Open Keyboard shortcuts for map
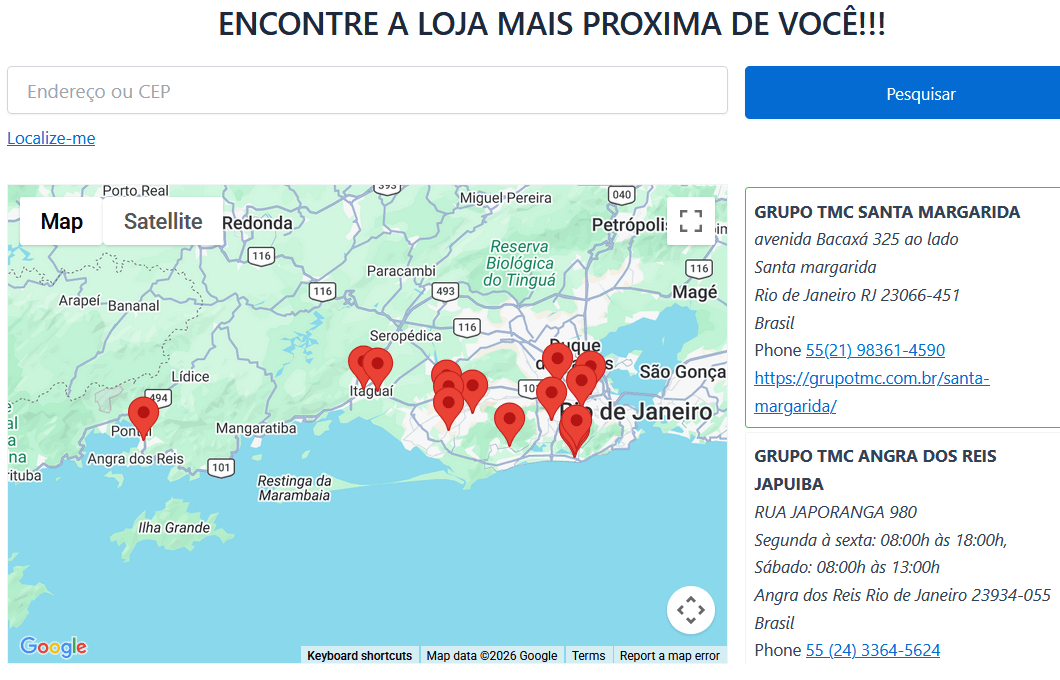 (x=359, y=656)
